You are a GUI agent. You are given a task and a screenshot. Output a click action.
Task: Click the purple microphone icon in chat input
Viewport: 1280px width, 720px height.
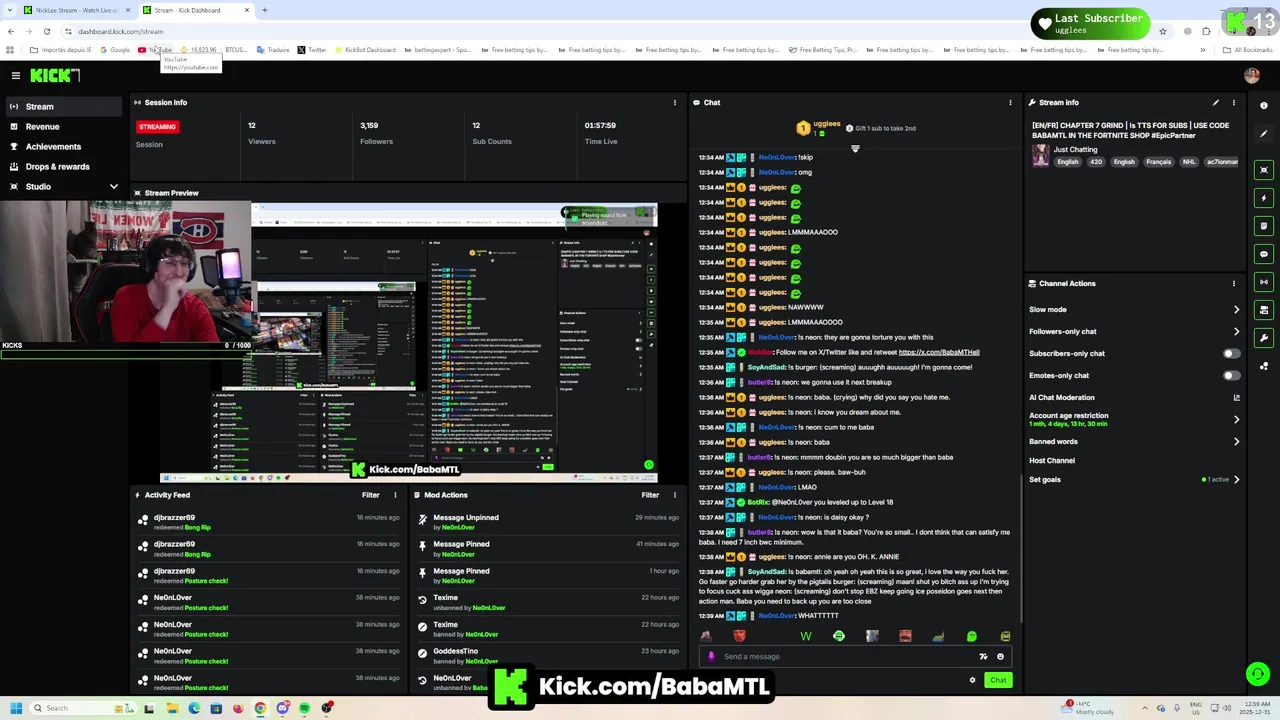tap(711, 657)
